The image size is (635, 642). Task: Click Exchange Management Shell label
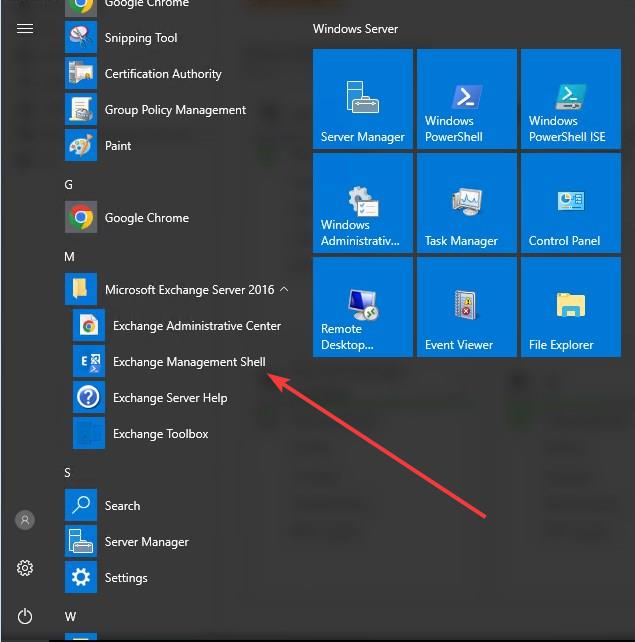tap(189, 362)
